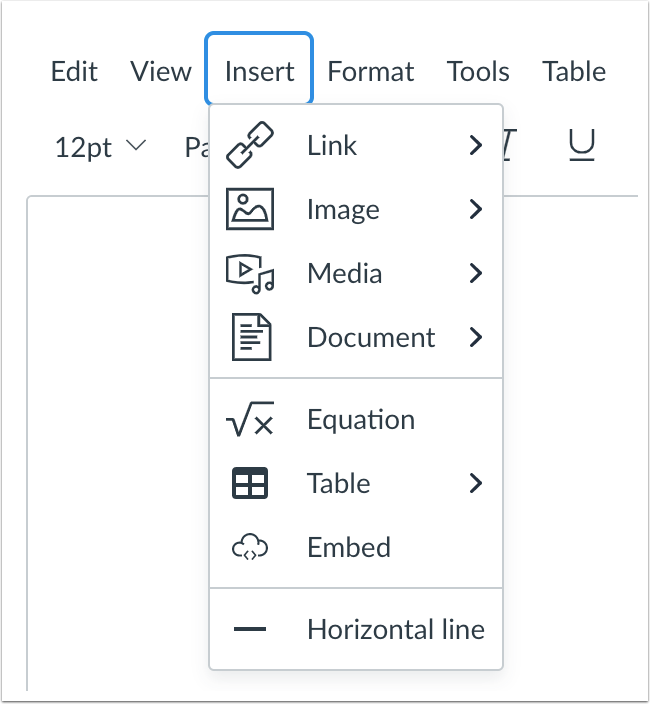Image resolution: width=650 pixels, height=704 pixels.
Task: Open the Format menu
Action: pyautogui.click(x=370, y=72)
